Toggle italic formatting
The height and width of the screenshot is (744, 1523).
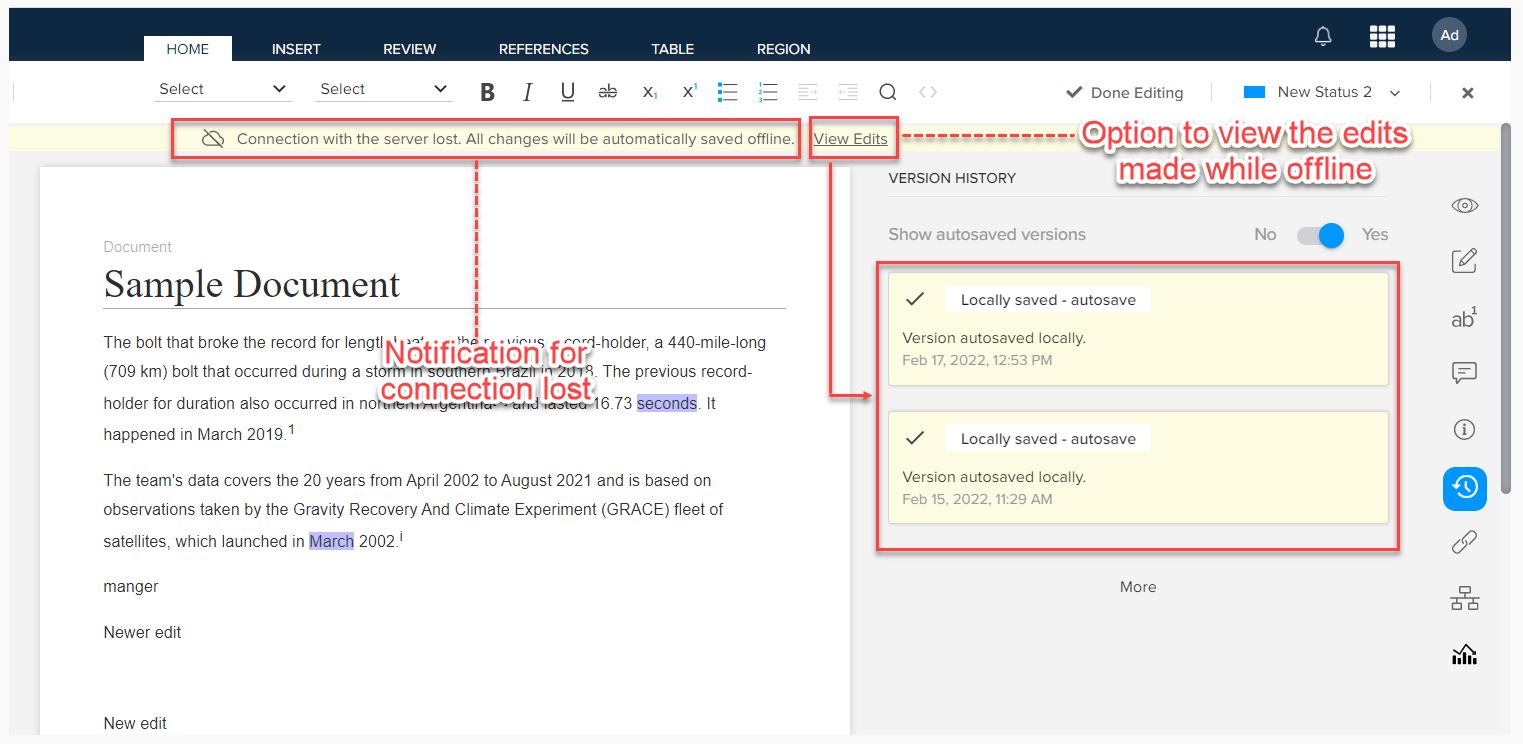pyautogui.click(x=527, y=92)
